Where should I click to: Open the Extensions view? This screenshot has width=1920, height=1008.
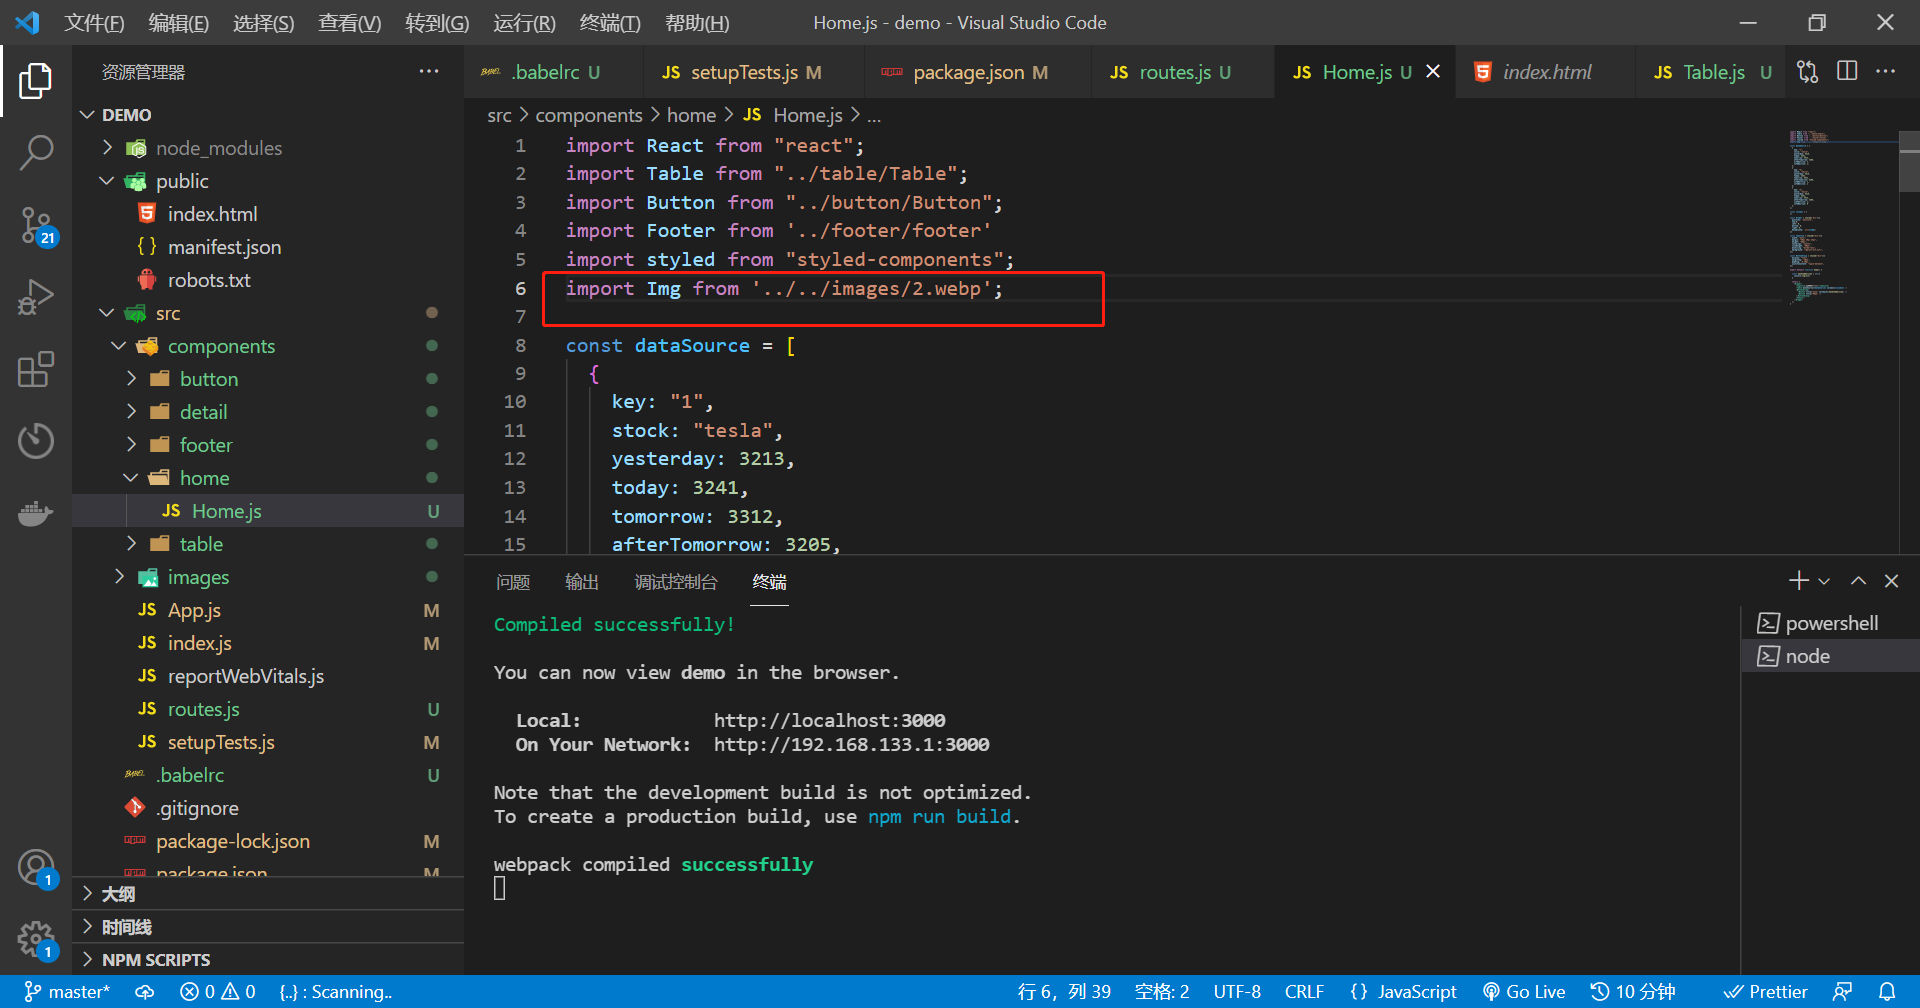click(36, 369)
